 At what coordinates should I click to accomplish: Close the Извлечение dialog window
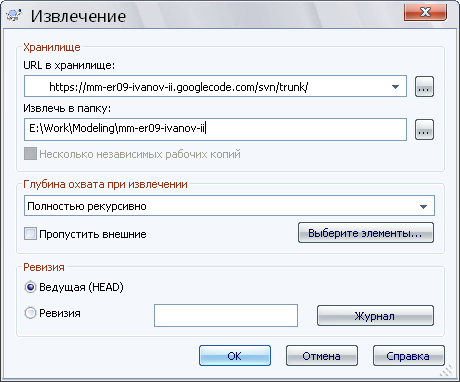425,13
